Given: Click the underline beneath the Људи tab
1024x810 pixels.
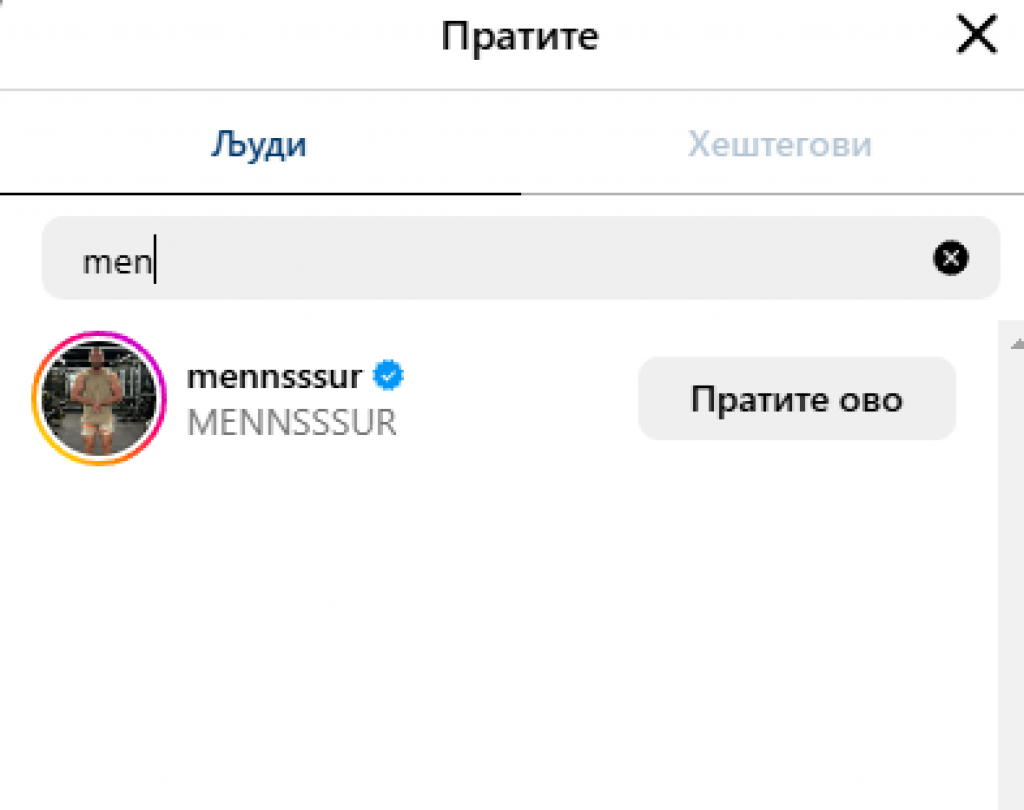Looking at the screenshot, I should coord(260,192).
